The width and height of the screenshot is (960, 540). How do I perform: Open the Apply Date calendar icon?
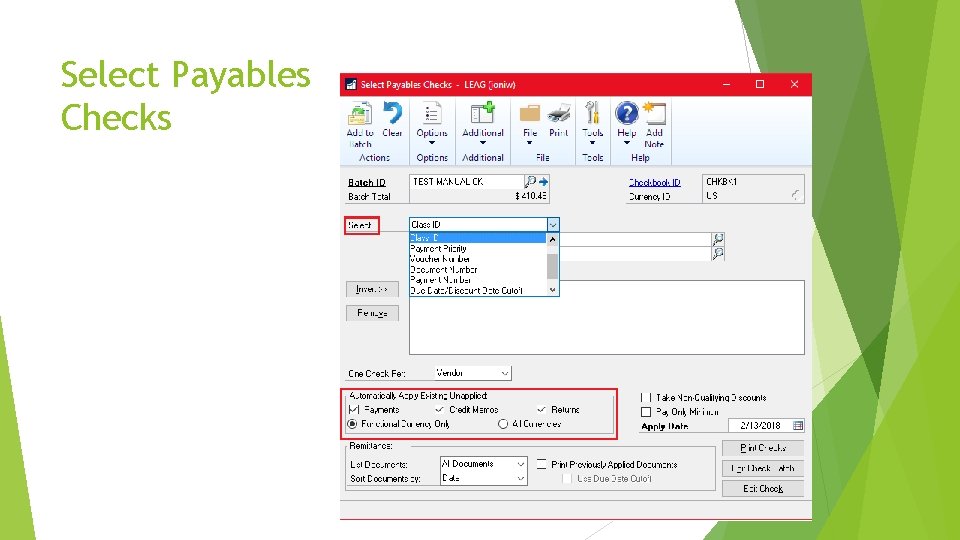coord(798,426)
